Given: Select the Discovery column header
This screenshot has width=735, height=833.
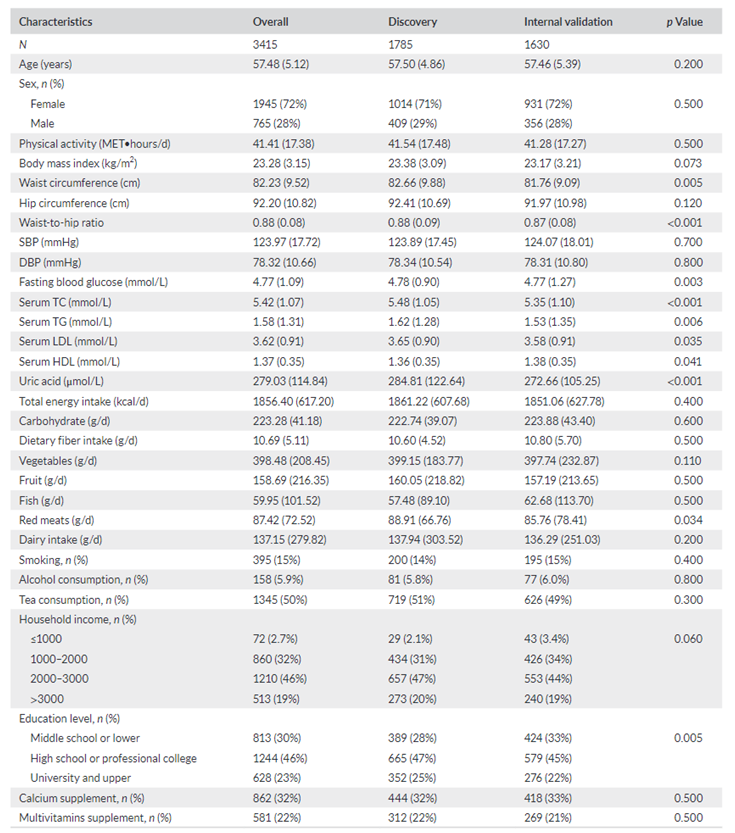Looking at the screenshot, I should [413, 21].
